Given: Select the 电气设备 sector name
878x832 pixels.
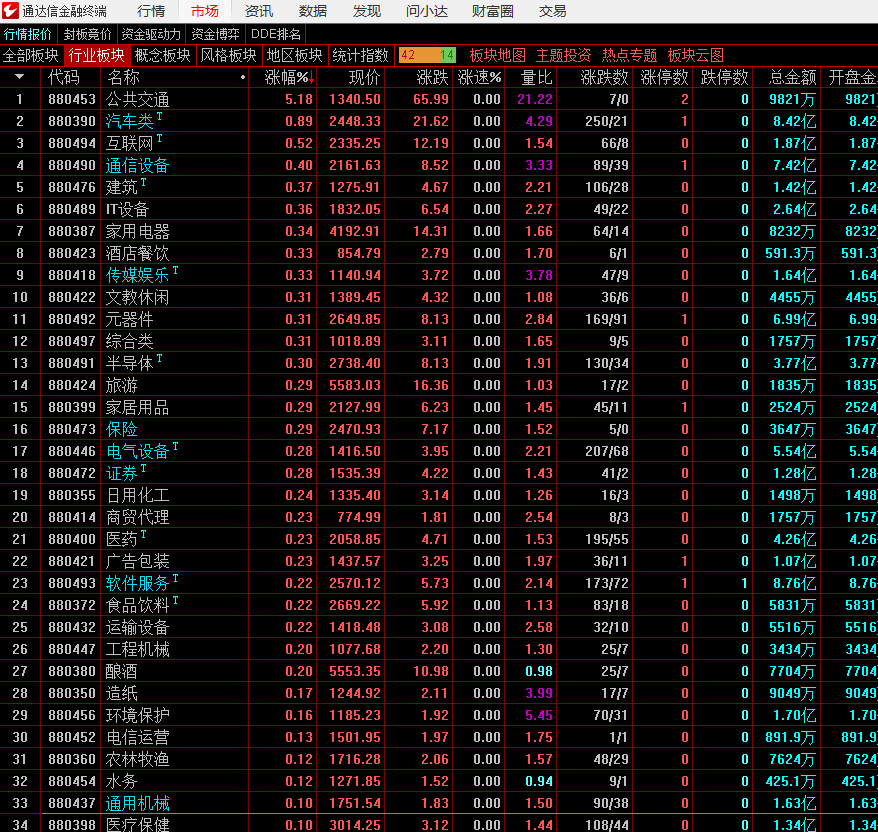Looking at the screenshot, I should (137, 451).
